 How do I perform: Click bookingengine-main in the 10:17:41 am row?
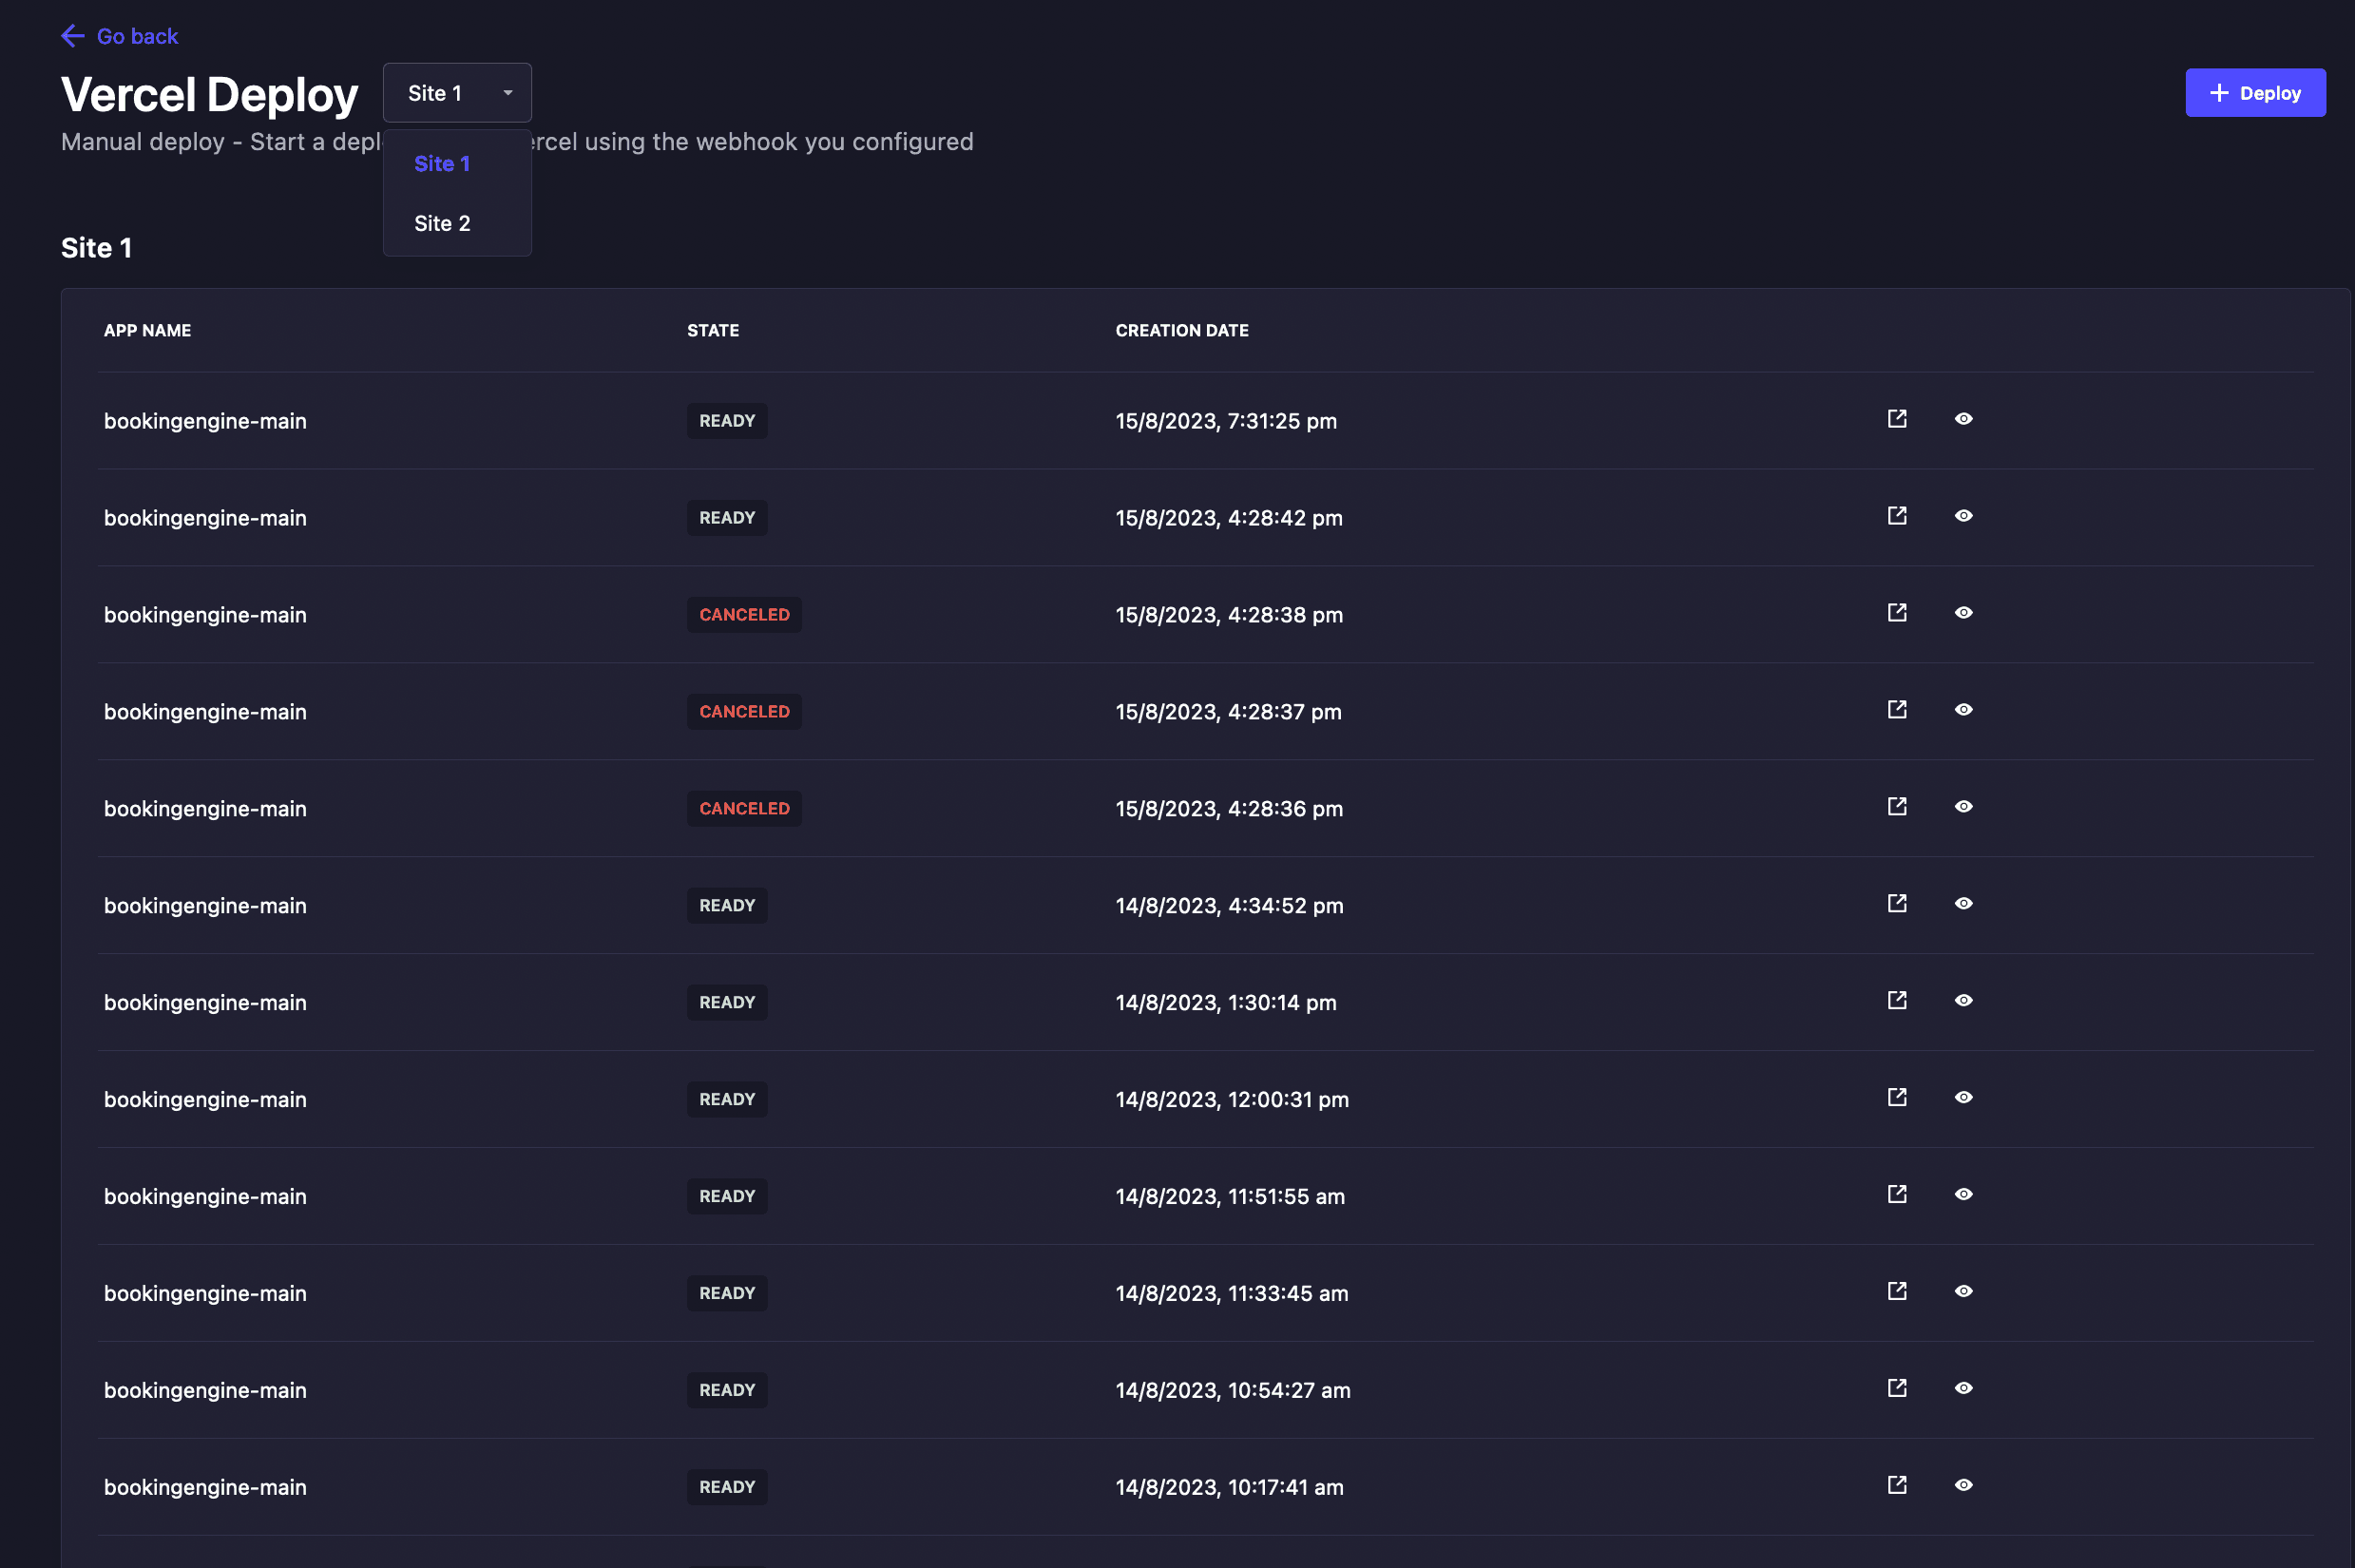coord(205,1487)
